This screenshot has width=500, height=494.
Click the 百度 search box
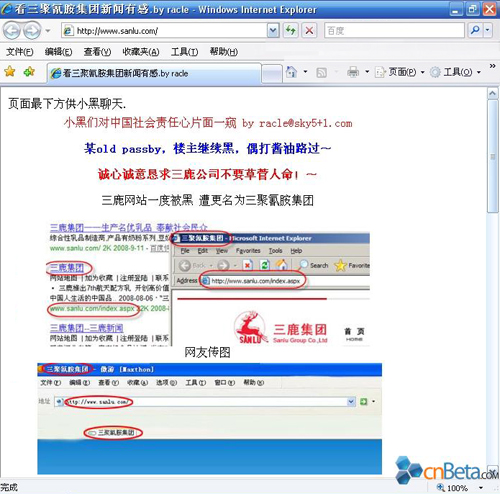click(x=394, y=31)
